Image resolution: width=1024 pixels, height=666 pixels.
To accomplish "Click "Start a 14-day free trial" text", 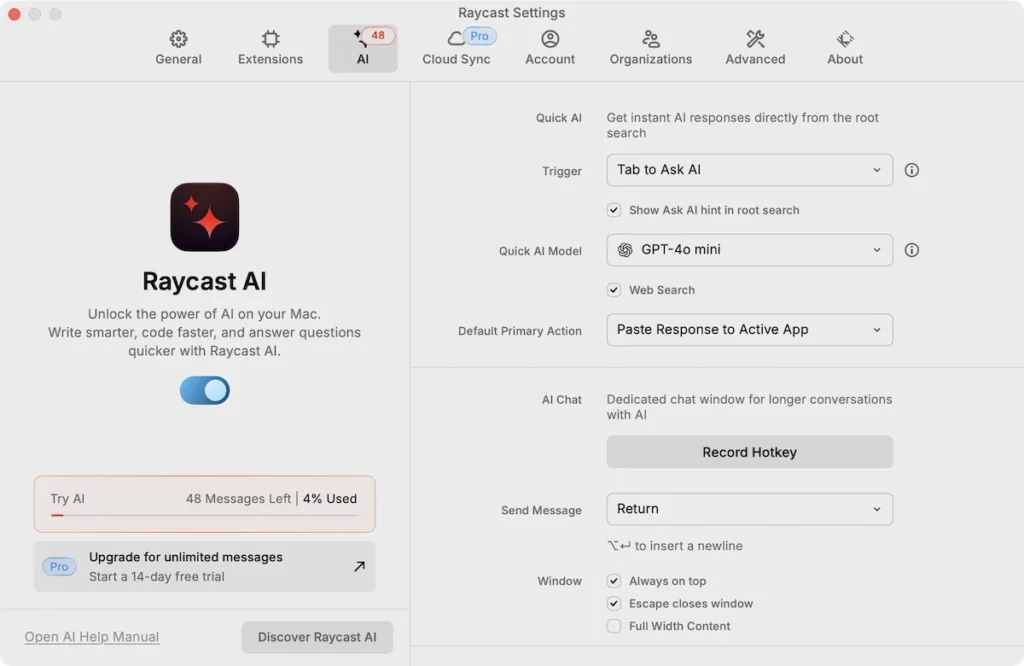I will (157, 577).
